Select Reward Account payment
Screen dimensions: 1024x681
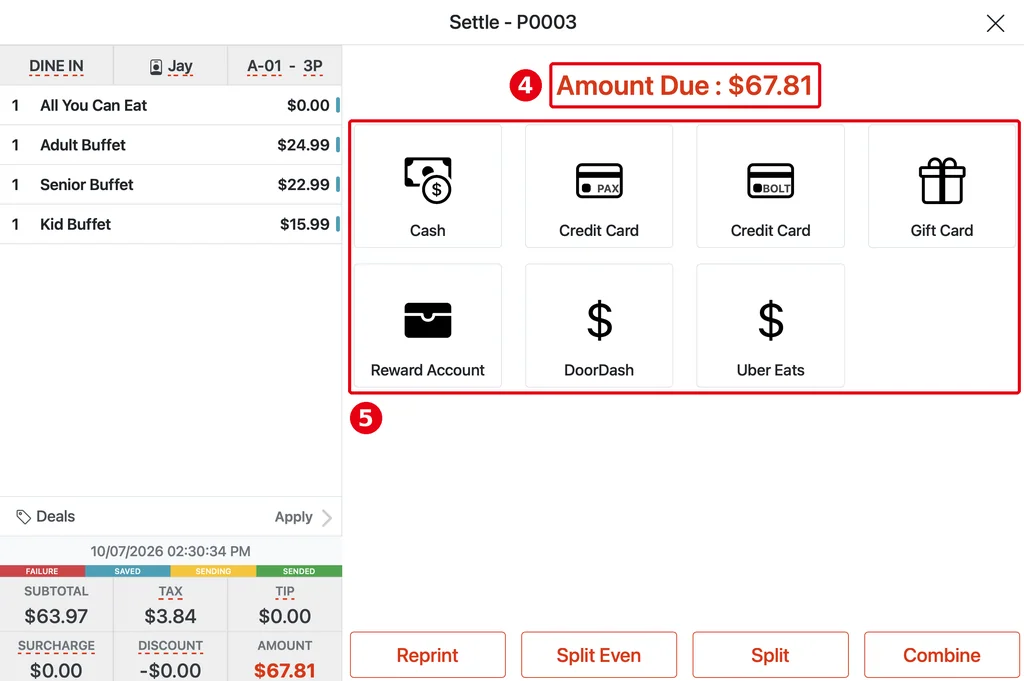(428, 325)
